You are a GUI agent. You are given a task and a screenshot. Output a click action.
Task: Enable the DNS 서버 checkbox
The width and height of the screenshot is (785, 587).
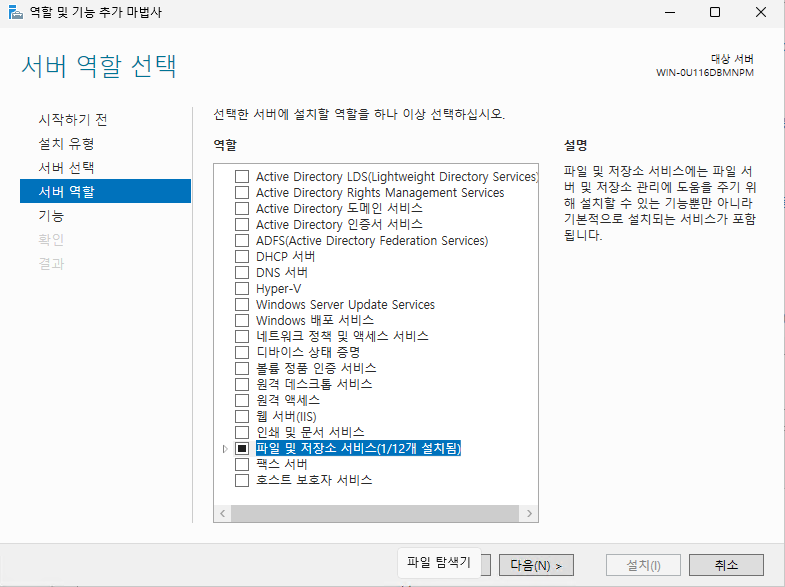pos(242,273)
